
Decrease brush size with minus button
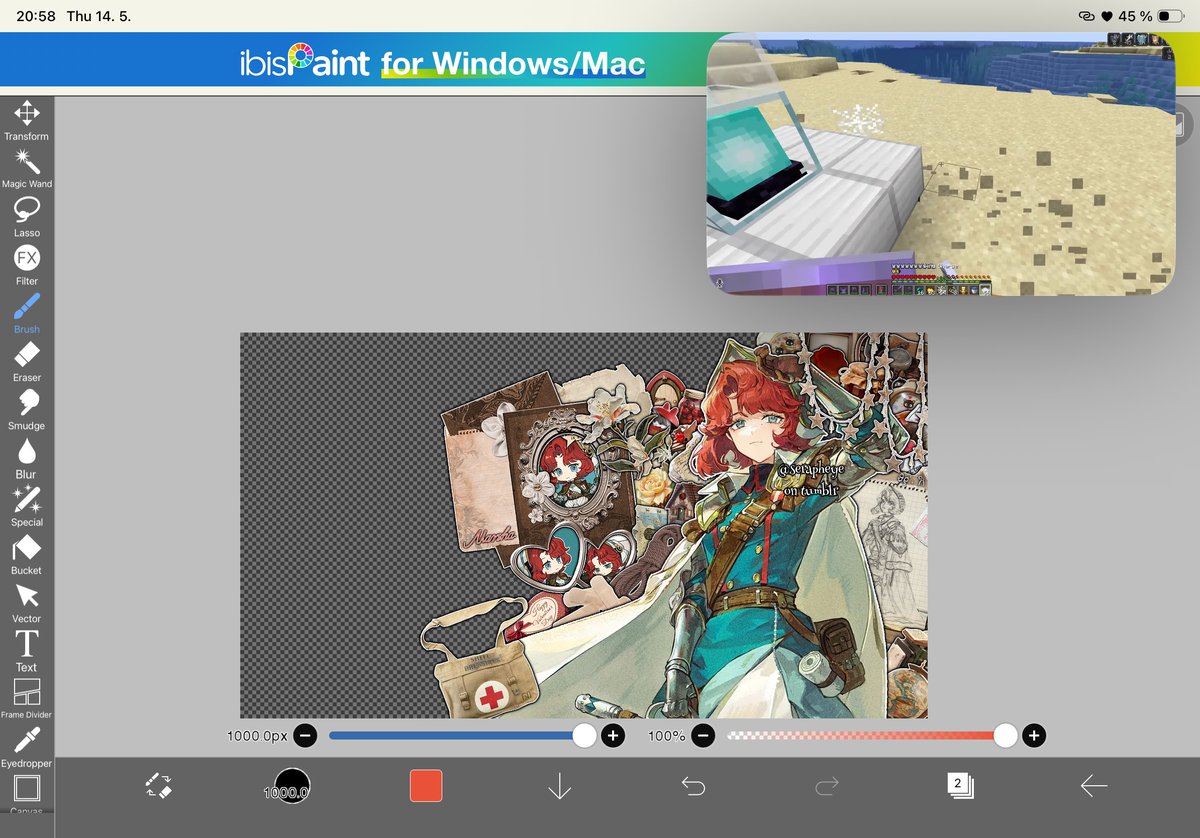pos(306,736)
